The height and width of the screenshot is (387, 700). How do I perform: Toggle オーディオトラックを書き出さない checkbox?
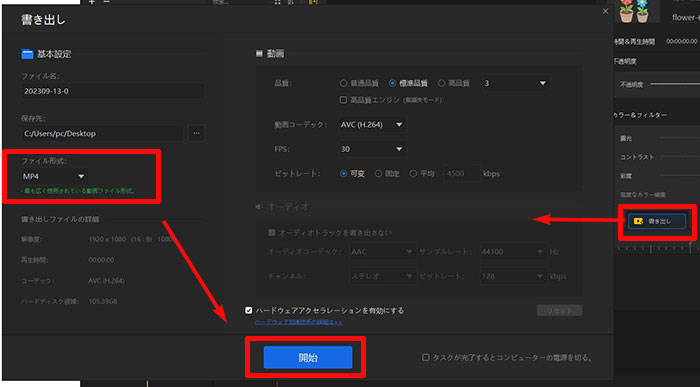271,233
